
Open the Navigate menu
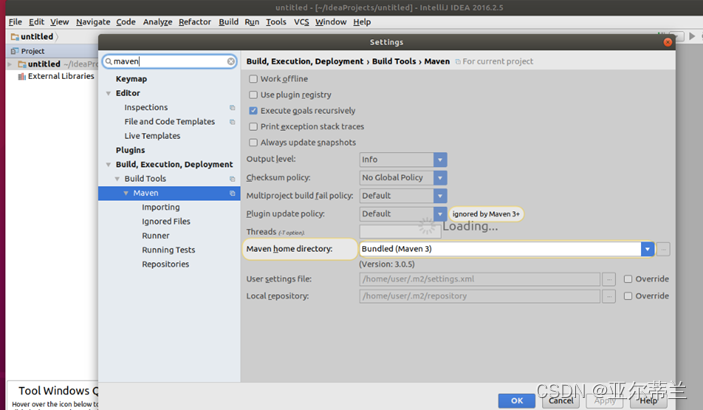click(93, 22)
